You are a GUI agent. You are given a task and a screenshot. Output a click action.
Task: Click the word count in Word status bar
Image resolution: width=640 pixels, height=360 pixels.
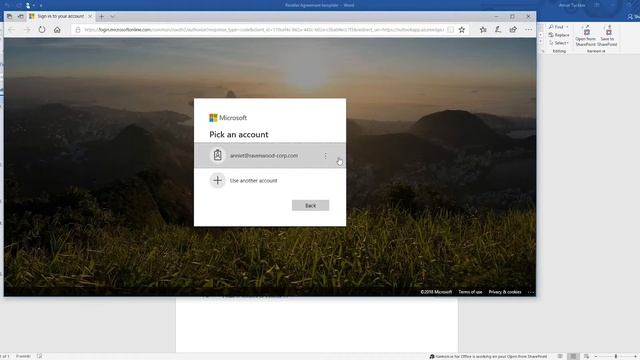pos(23,356)
